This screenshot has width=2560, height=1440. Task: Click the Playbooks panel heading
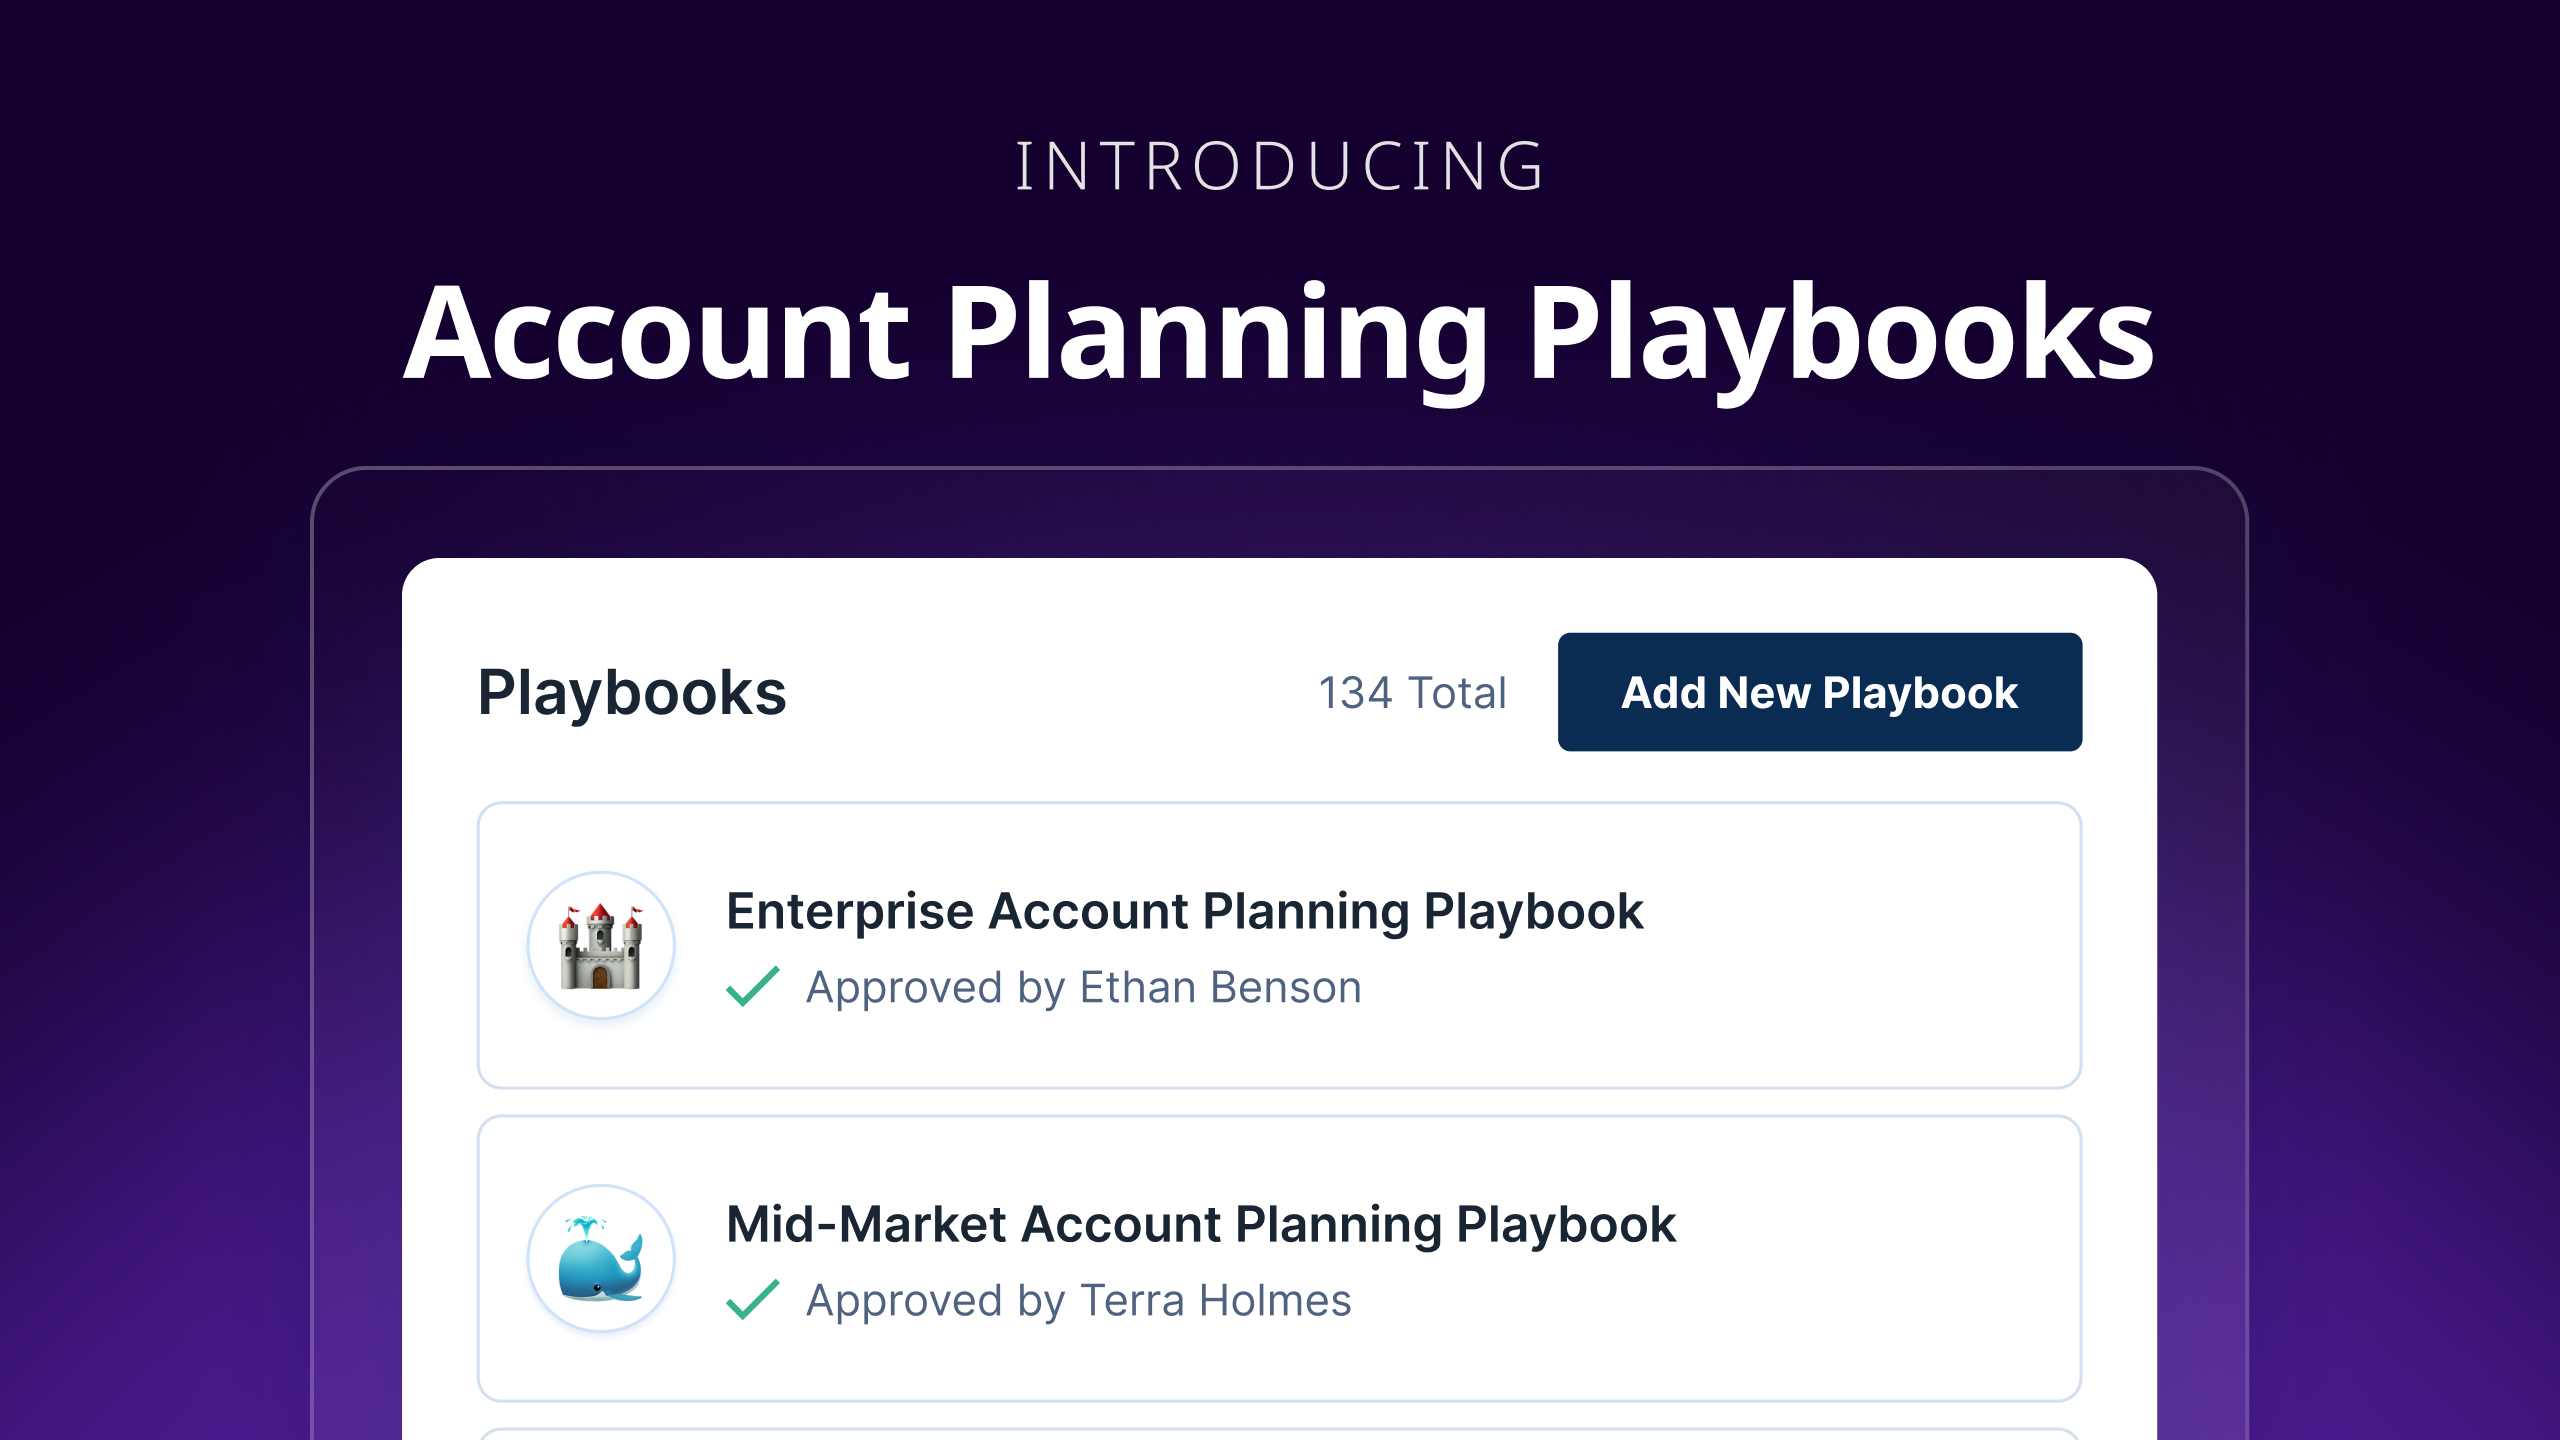point(632,693)
